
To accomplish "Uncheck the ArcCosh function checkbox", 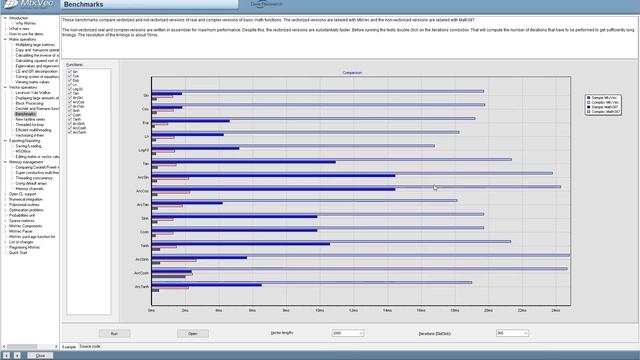I will pyautogui.click(x=70, y=128).
